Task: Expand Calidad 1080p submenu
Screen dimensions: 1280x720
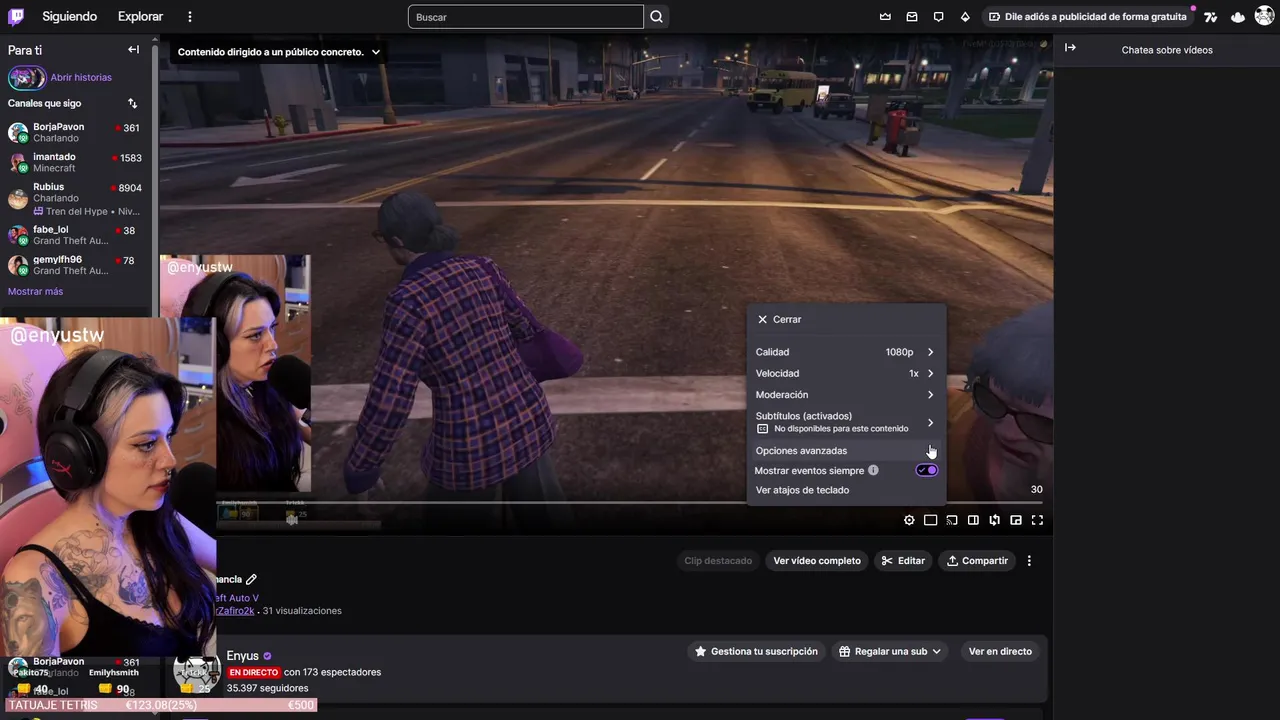Action: pyautogui.click(x=846, y=352)
